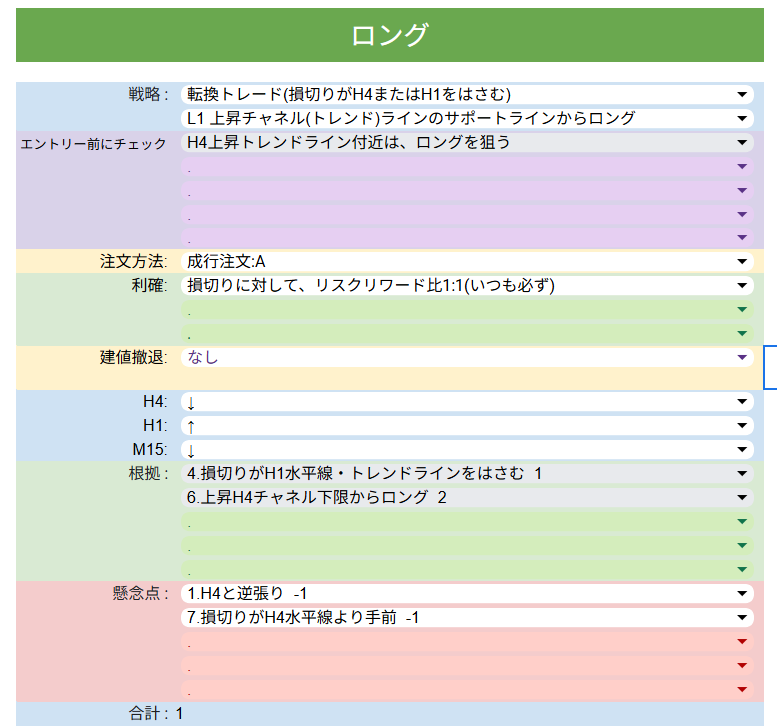Open the 転換トレード strategy dropdown

[742, 95]
